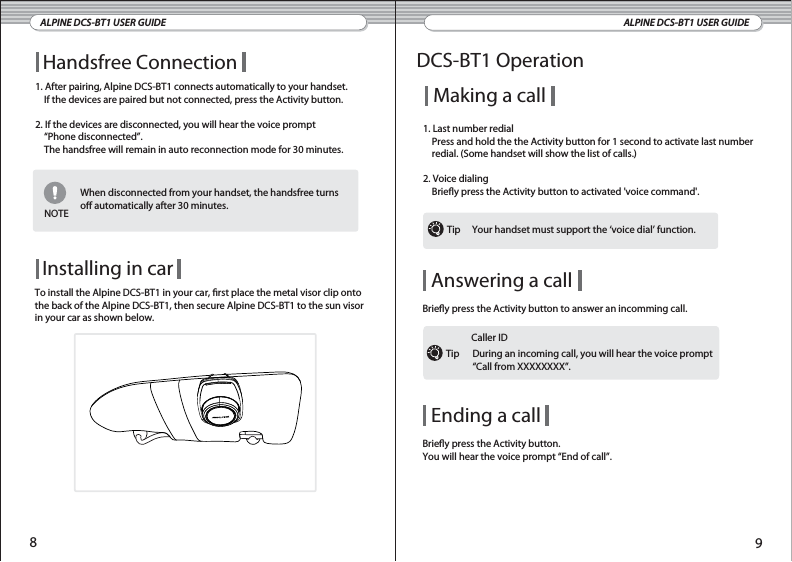Click 'redial. (Some handset will show the list of calls.)'
This screenshot has height=562, width=792.
coord(534,154)
